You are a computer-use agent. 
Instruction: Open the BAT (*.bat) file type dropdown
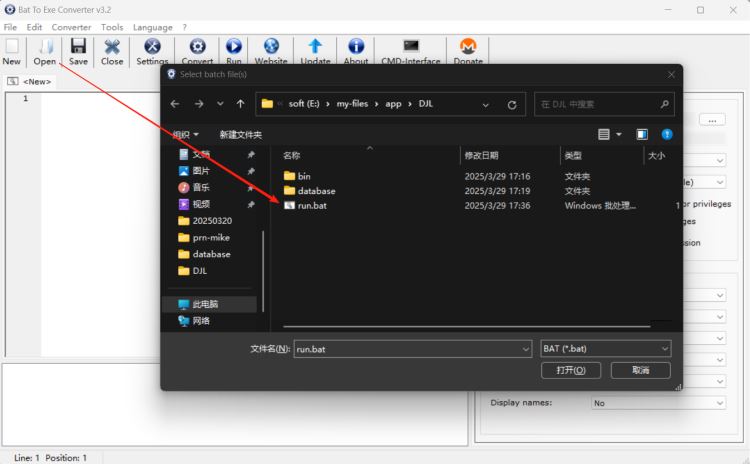(x=606, y=349)
